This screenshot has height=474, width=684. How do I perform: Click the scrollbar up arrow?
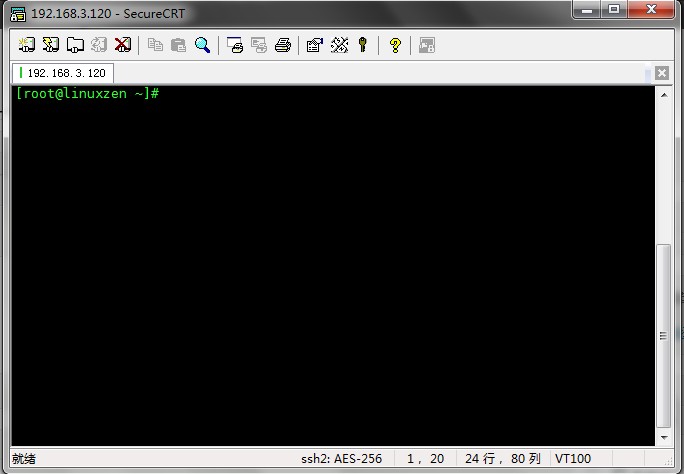pos(664,95)
